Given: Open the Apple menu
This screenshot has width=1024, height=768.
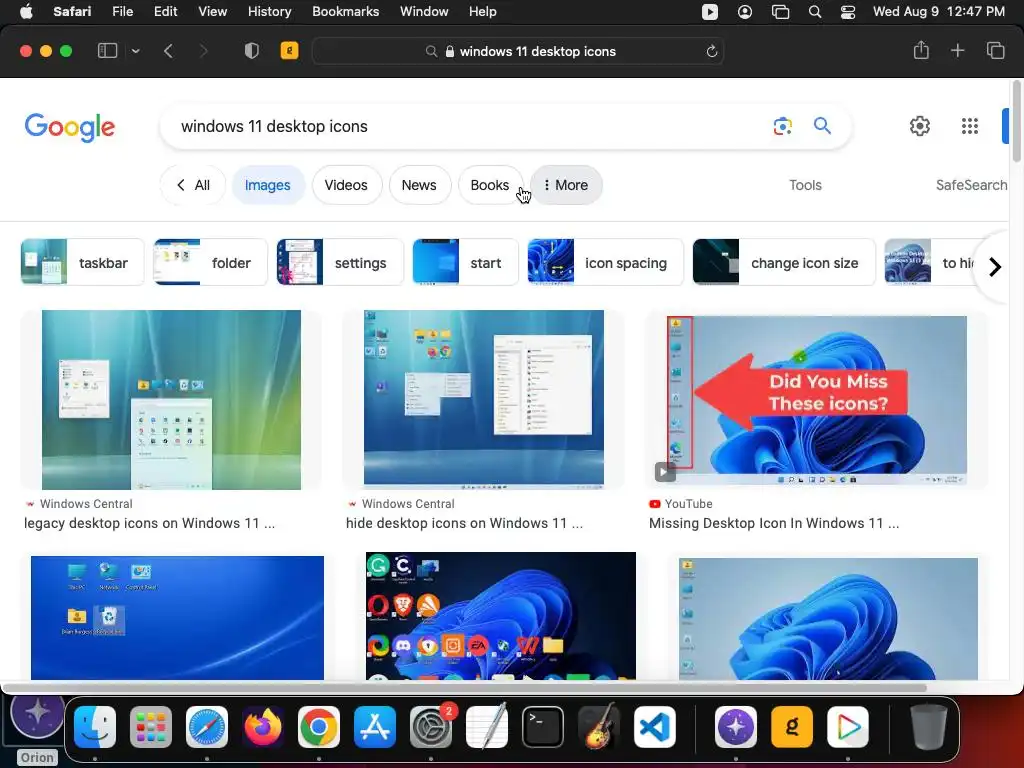Looking at the screenshot, I should (x=25, y=12).
